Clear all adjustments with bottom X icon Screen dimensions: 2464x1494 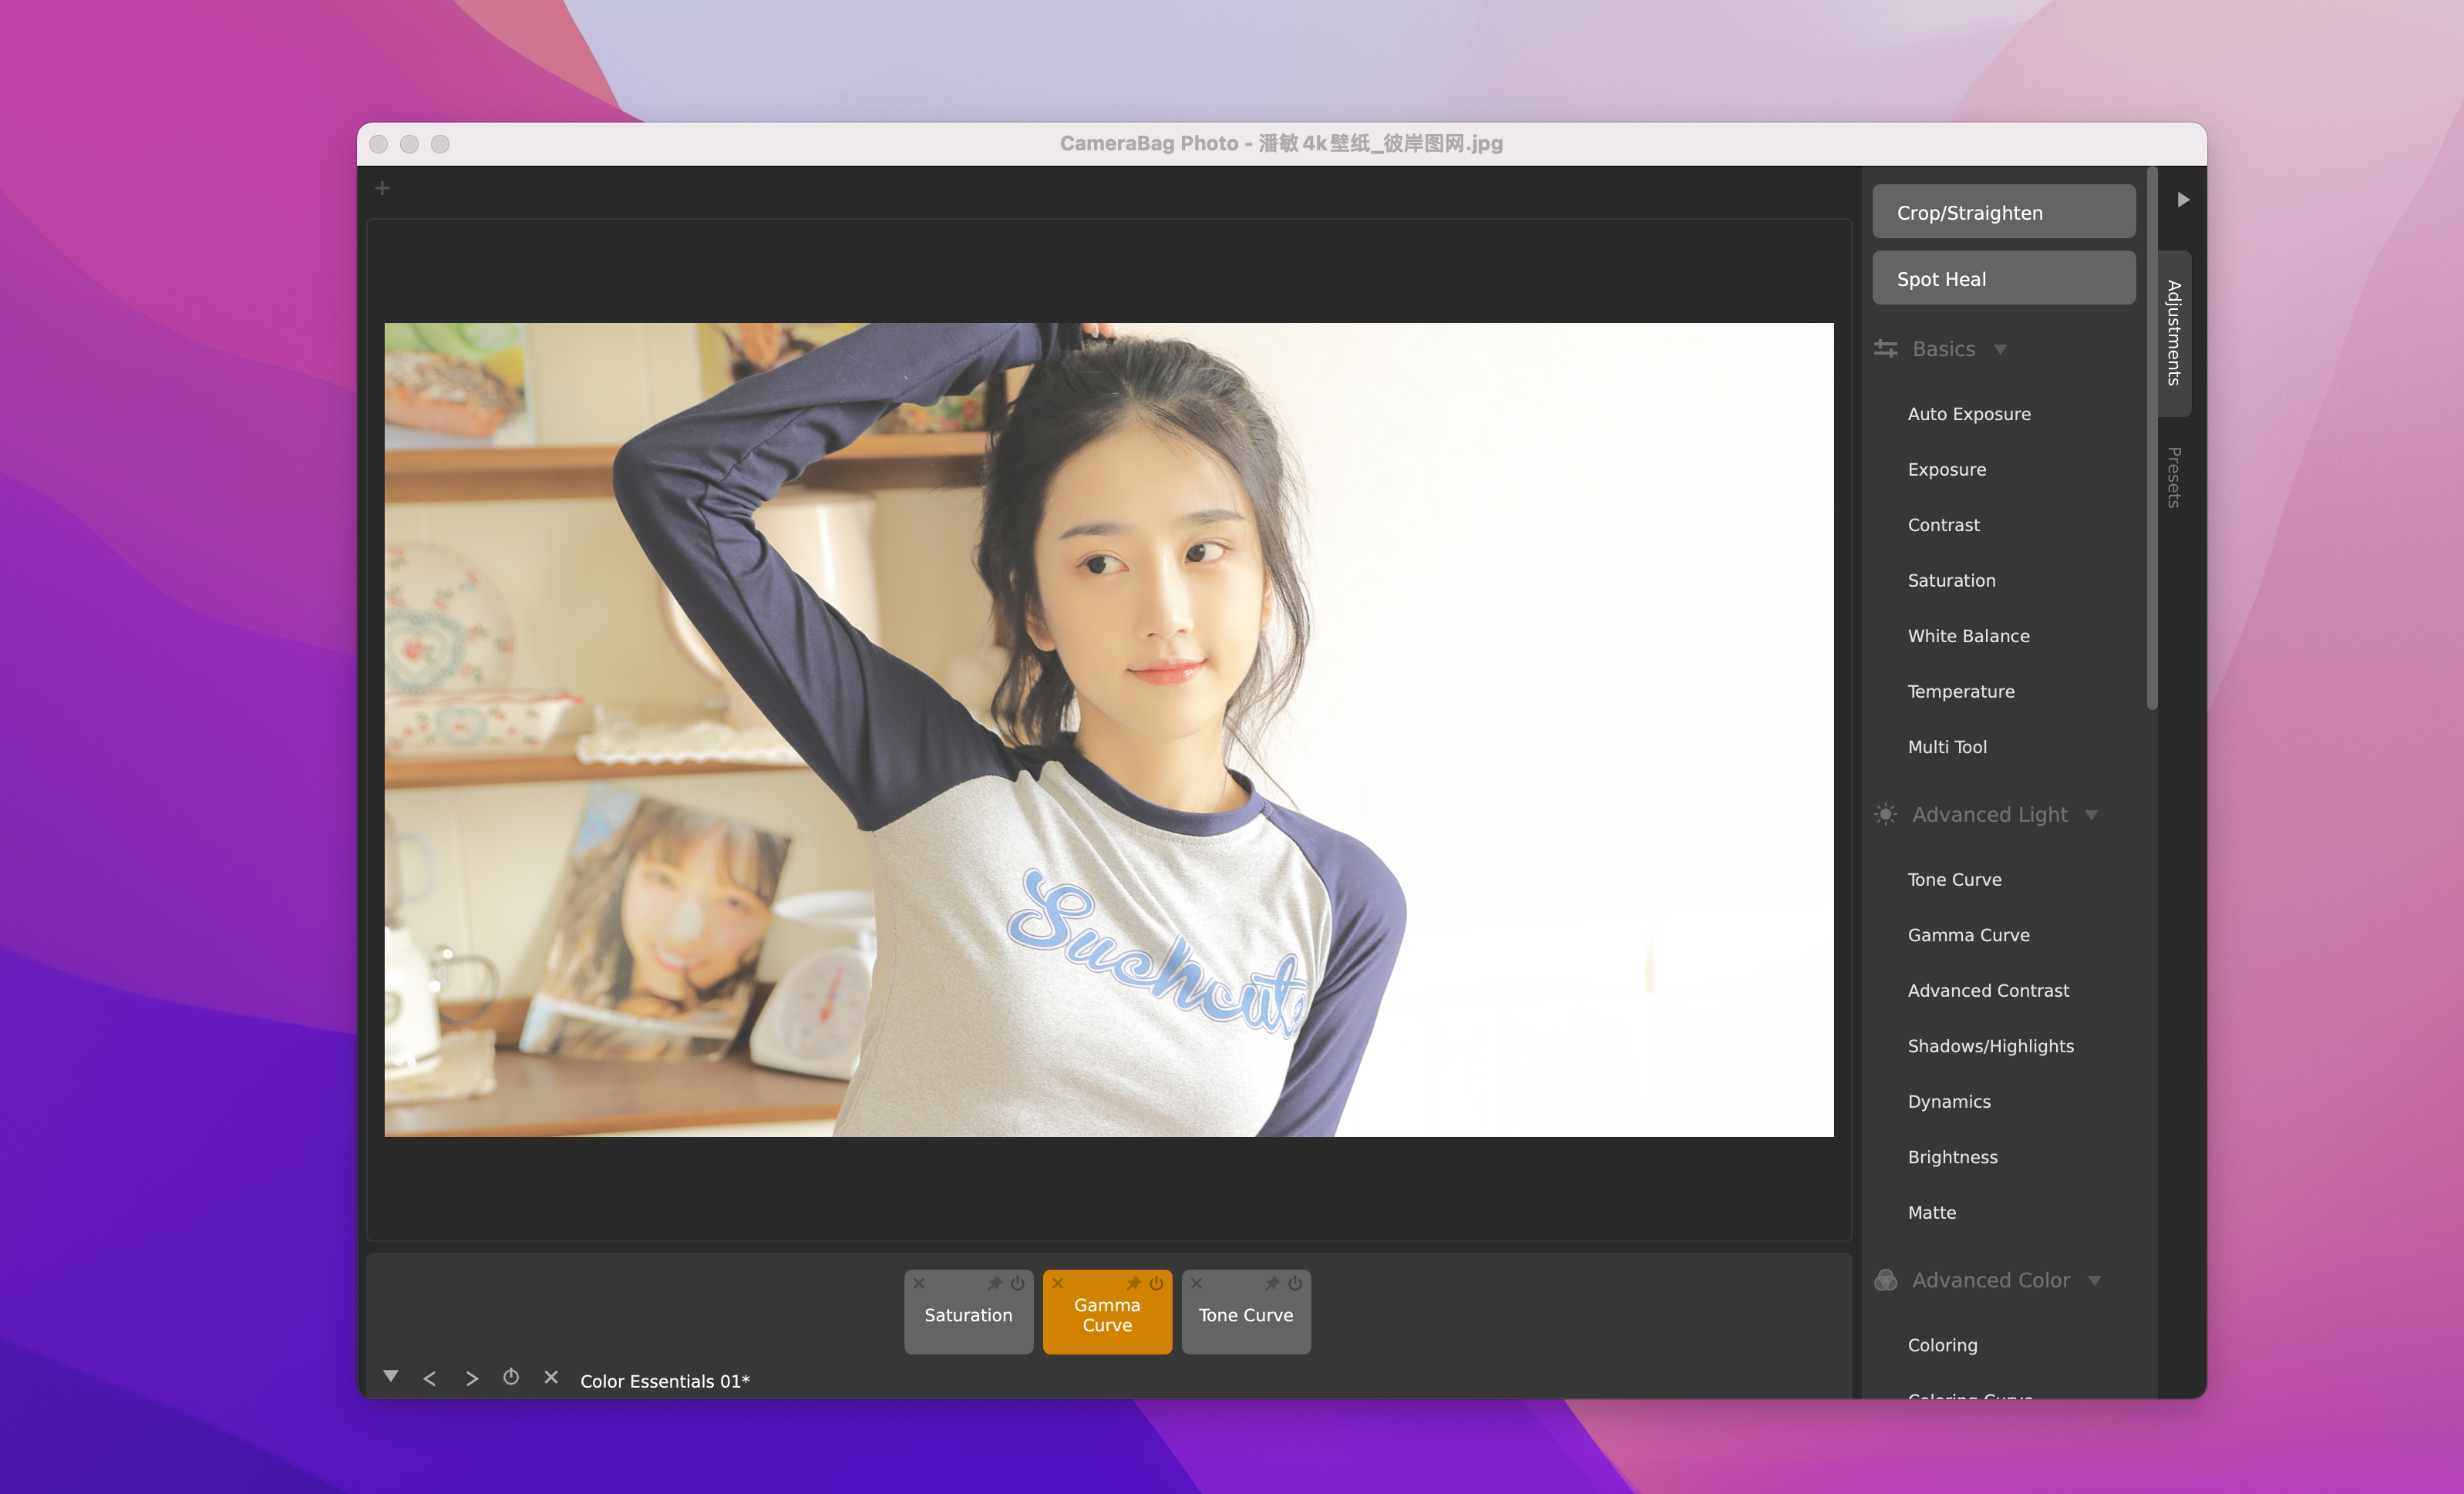(x=551, y=1377)
